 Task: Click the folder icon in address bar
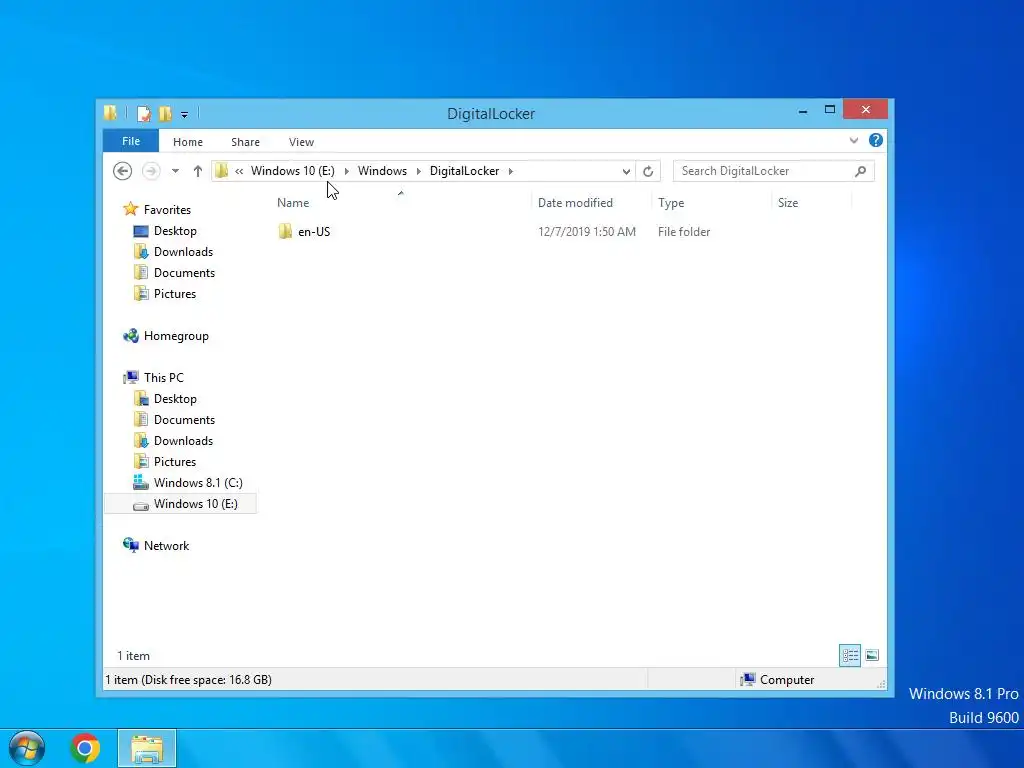pos(222,170)
